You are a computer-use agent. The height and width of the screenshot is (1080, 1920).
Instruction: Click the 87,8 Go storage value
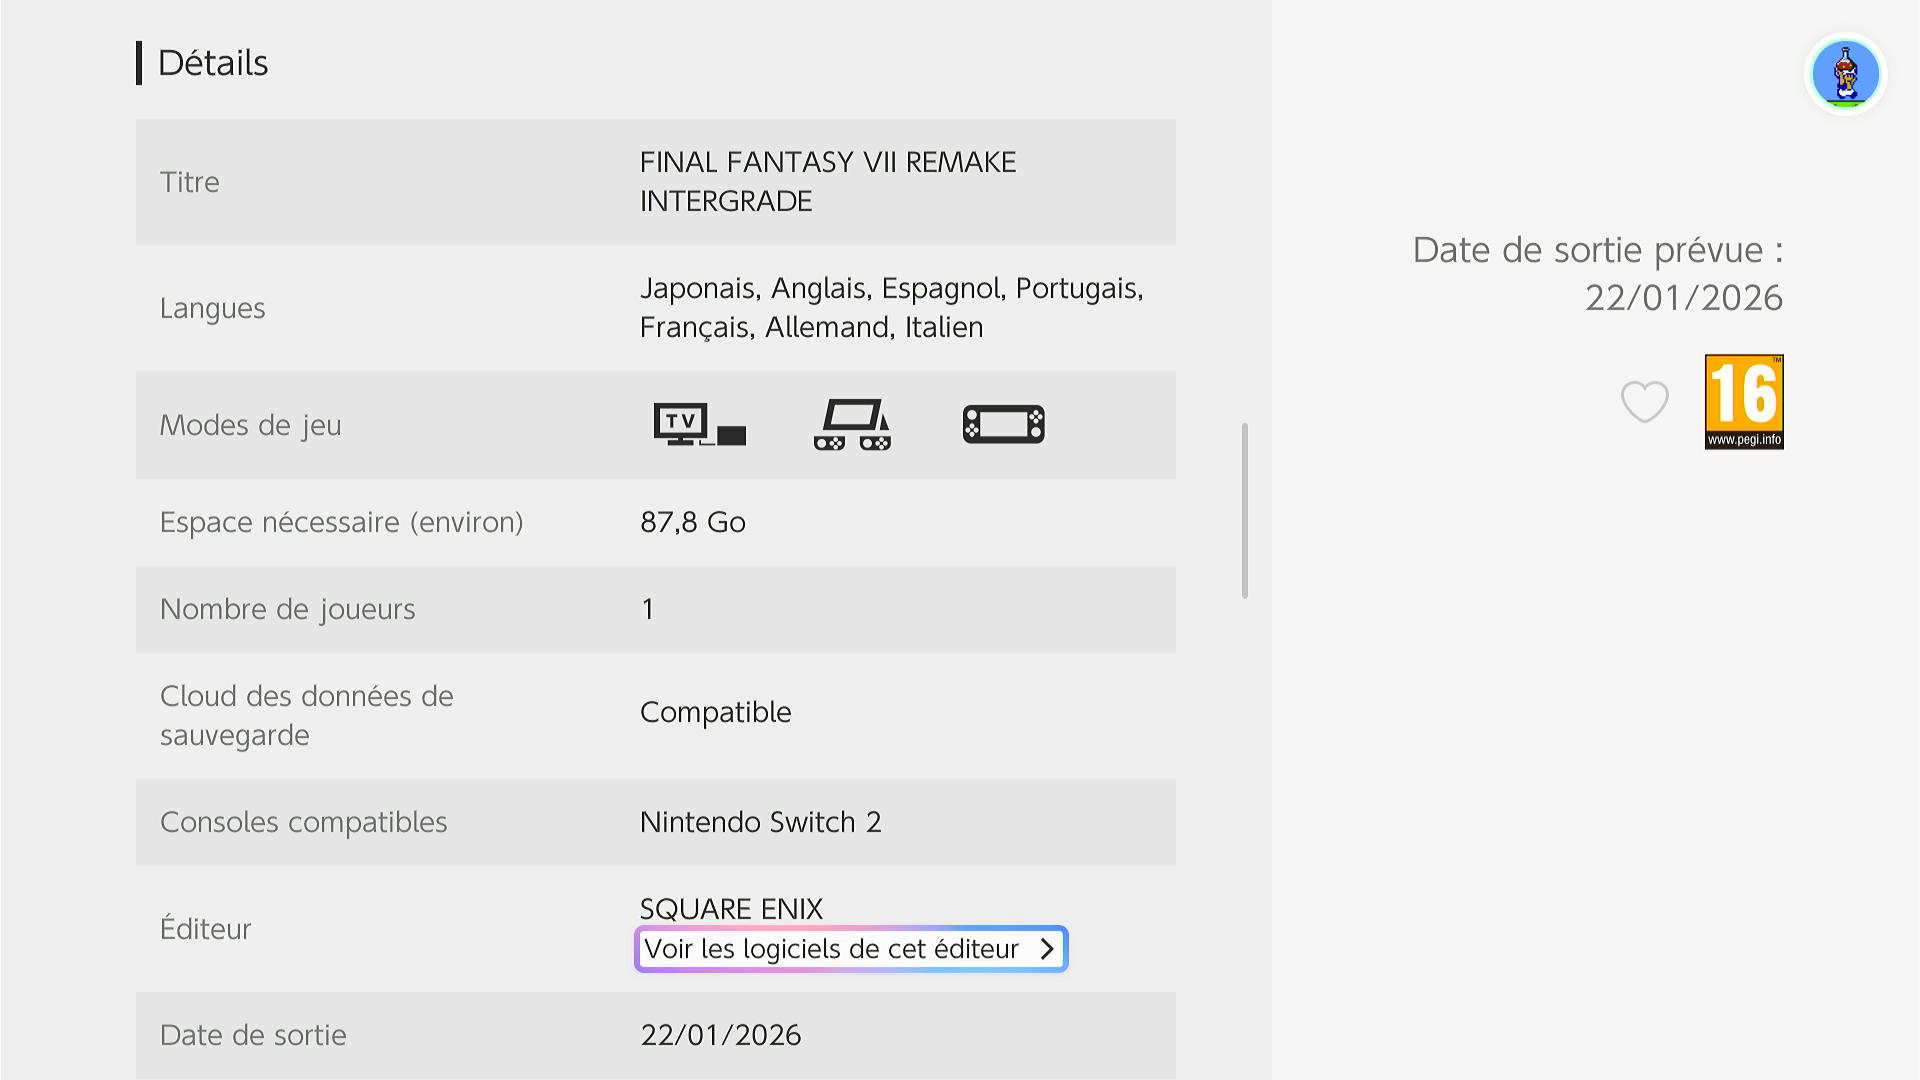[692, 522]
